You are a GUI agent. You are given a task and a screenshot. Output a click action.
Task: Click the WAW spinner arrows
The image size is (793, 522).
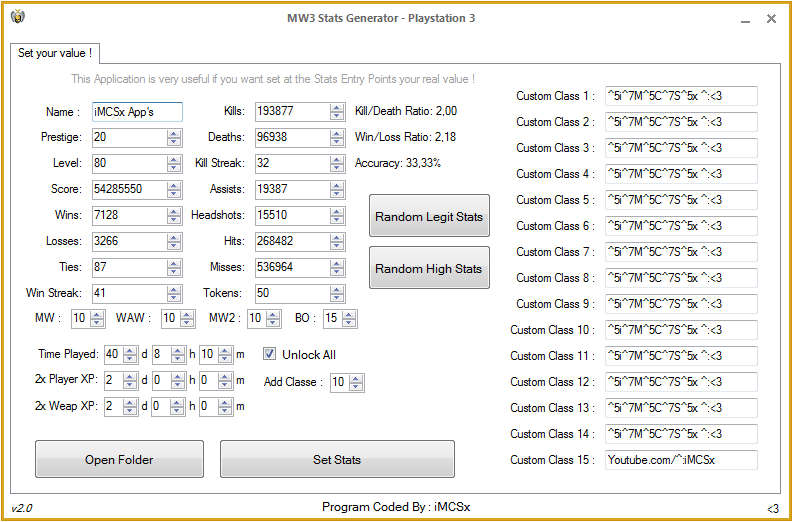point(187,319)
